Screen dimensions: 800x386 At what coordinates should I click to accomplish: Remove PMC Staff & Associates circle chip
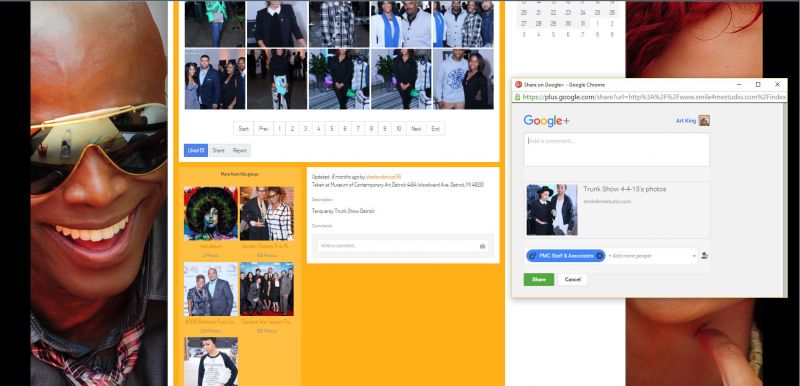coord(599,256)
